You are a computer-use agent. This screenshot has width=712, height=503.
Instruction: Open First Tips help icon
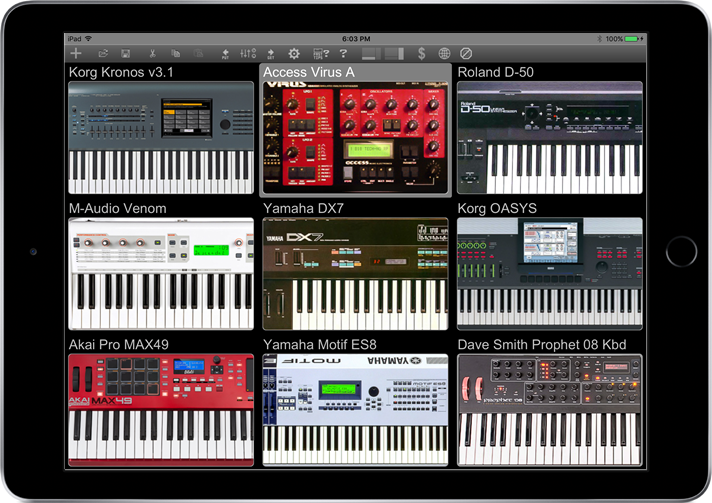[321, 54]
